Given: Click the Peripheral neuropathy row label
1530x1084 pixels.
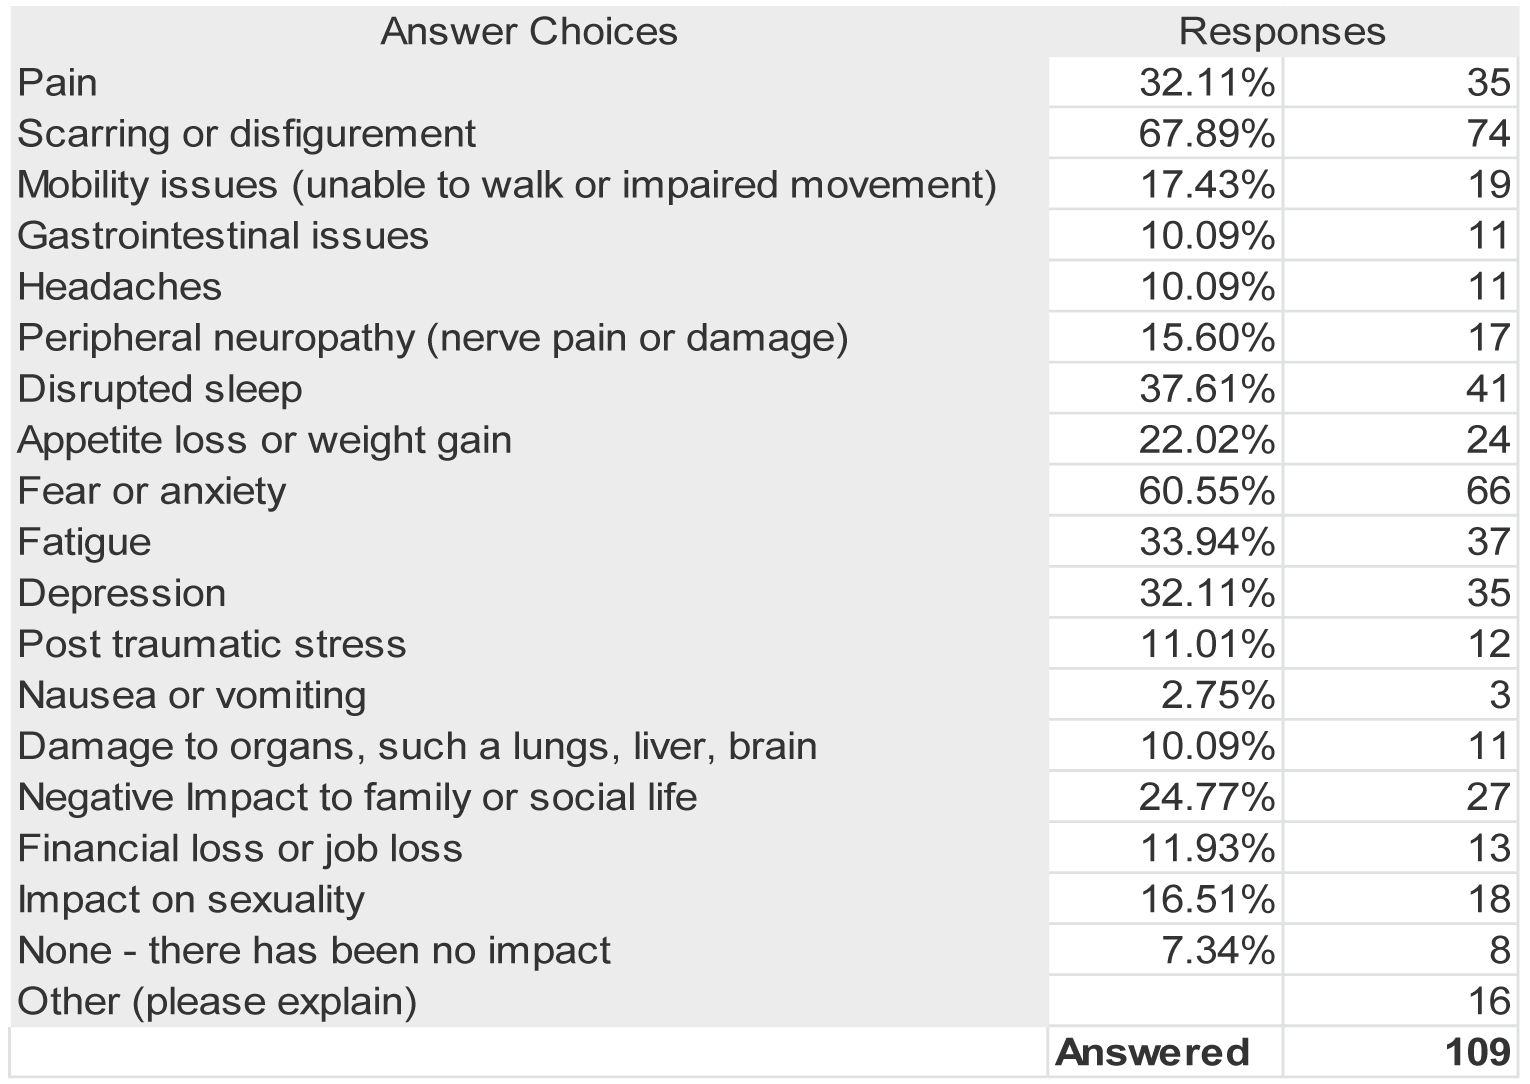Looking at the screenshot, I should [433, 338].
